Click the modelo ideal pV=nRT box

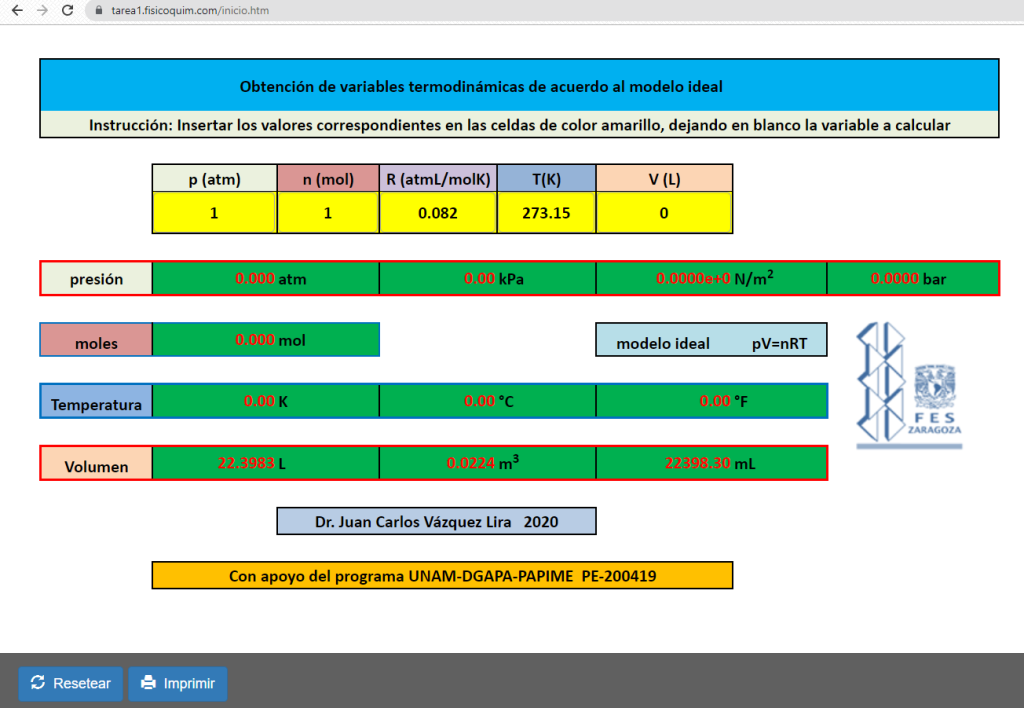711,342
